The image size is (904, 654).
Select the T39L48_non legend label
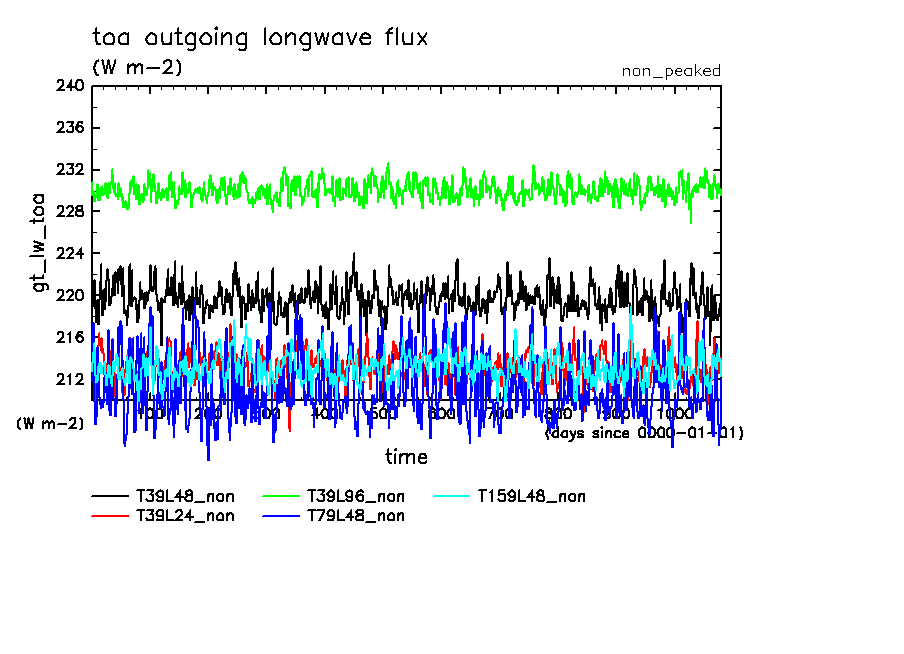click(185, 496)
